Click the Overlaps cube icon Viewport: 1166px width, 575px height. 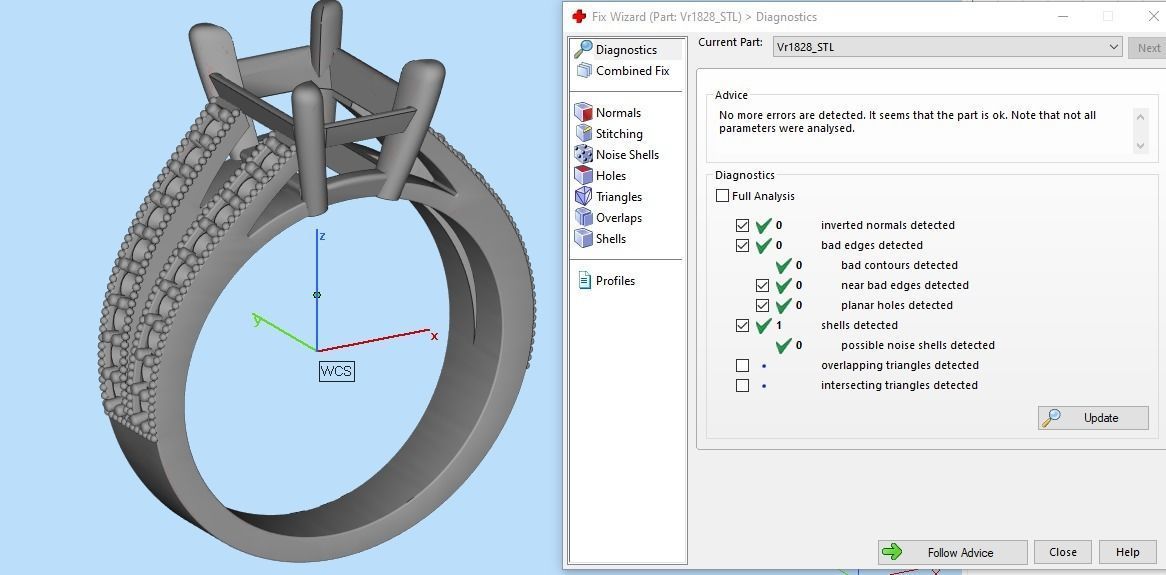tap(584, 217)
